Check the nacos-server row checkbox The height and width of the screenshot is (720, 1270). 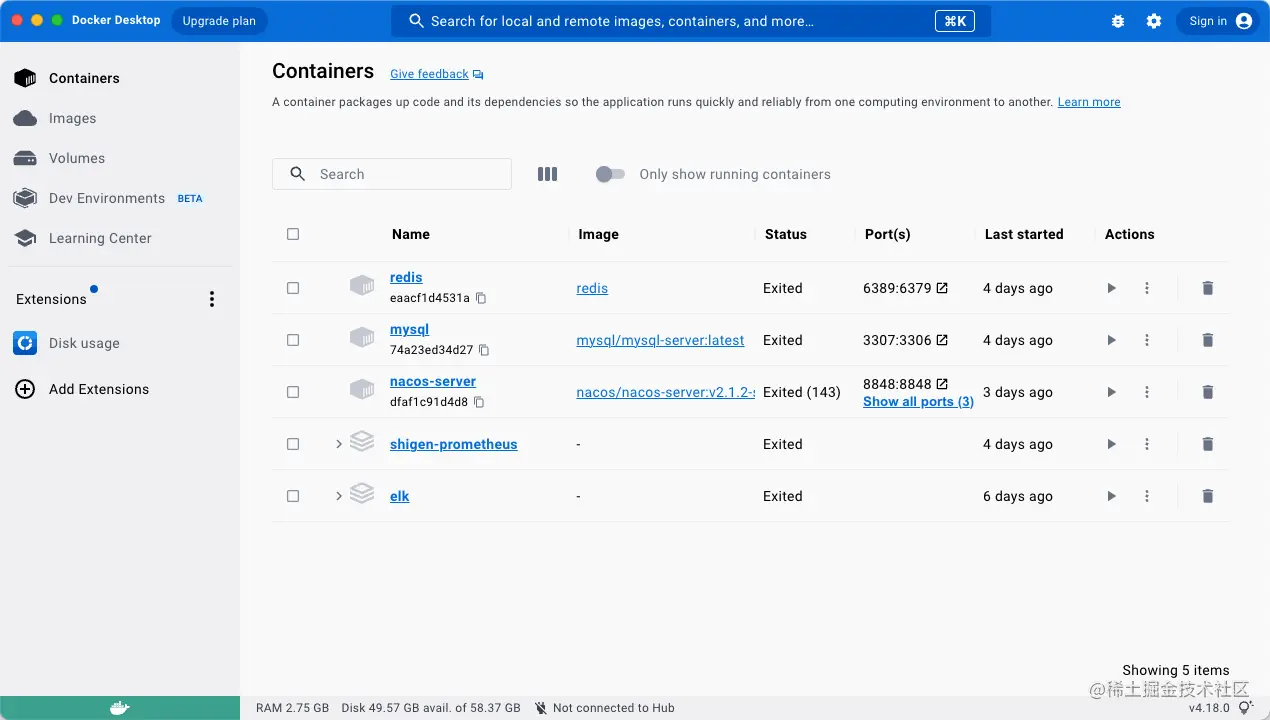293,392
